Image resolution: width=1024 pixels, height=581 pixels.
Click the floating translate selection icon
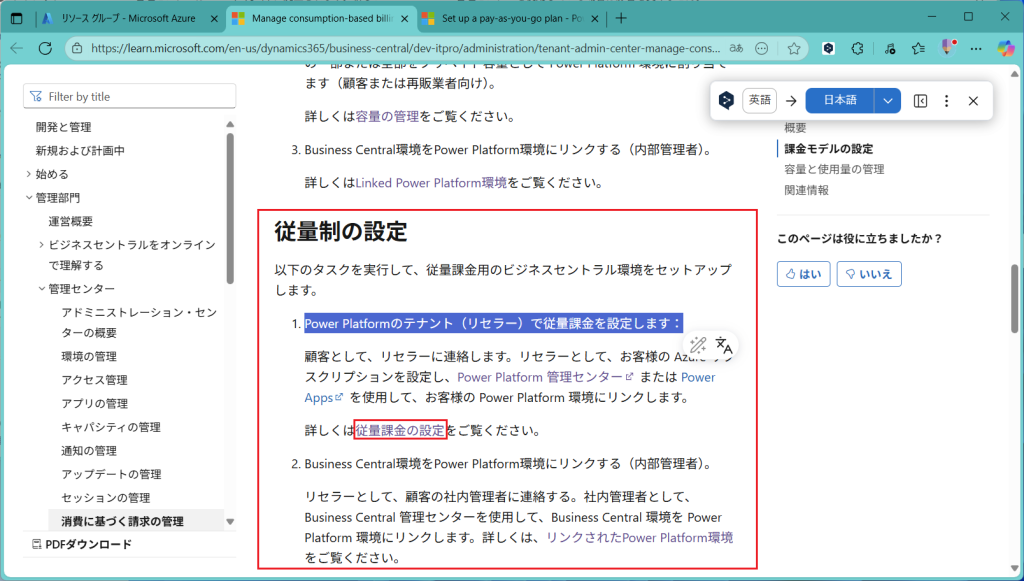[724, 344]
